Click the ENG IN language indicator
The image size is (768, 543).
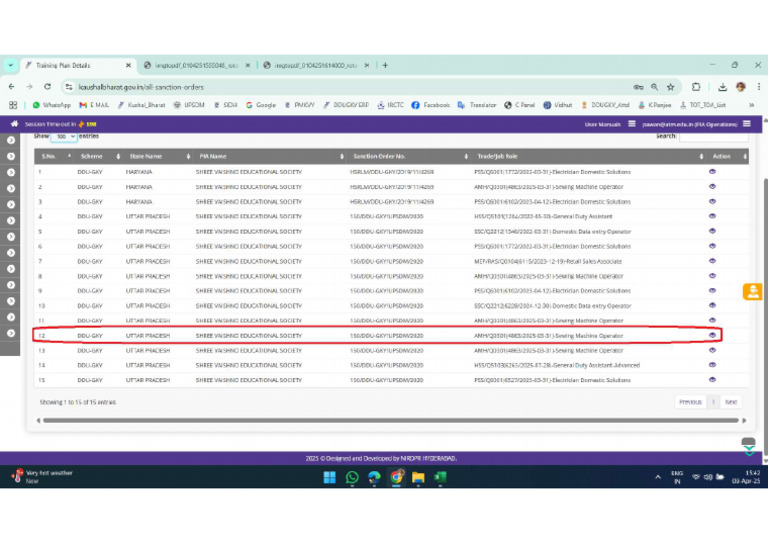677,477
